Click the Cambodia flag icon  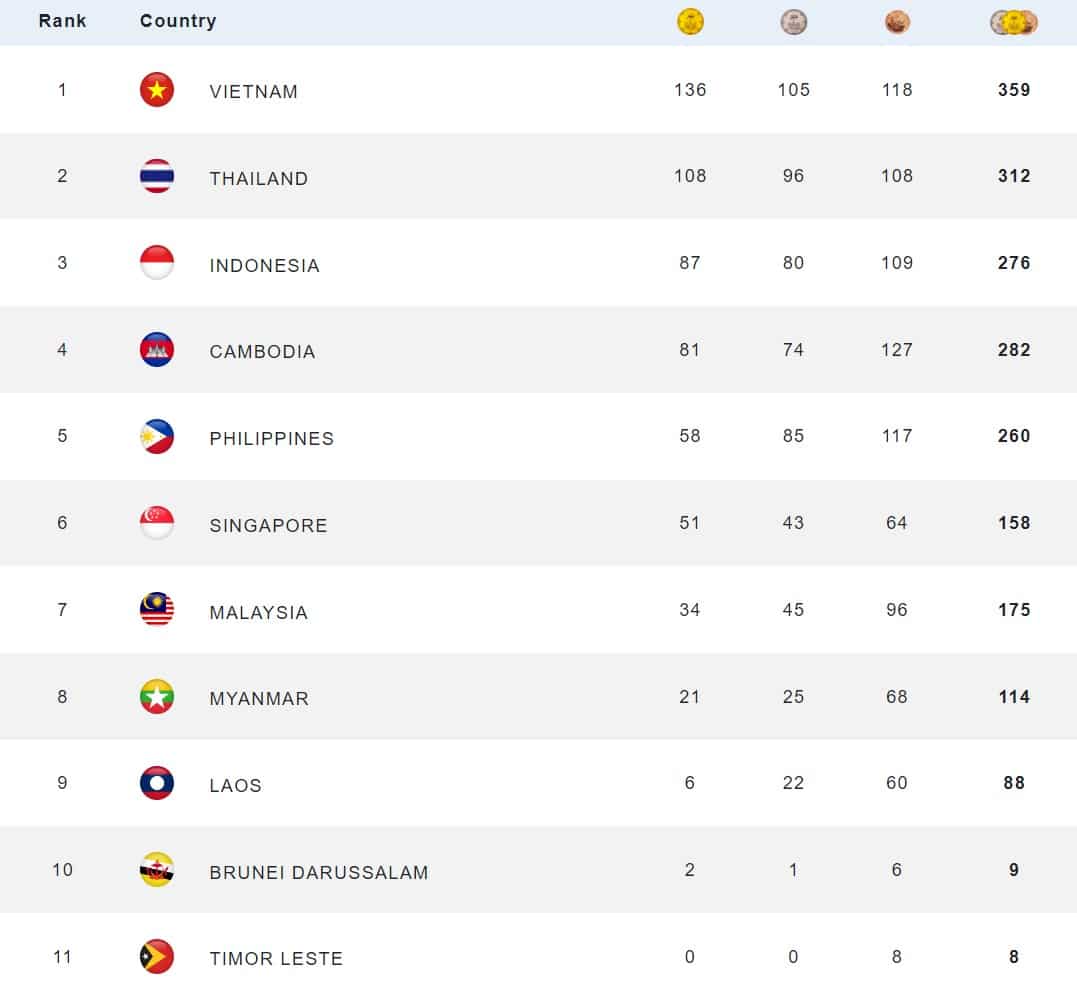coord(157,350)
